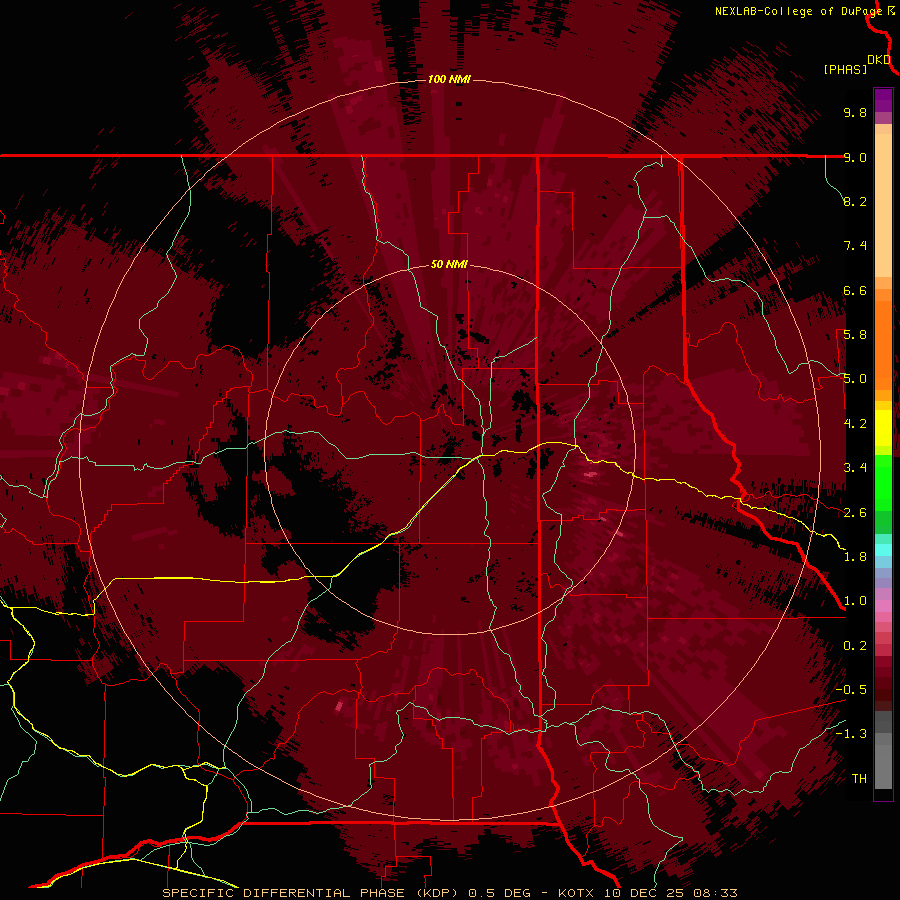Click the -0.5 scale value
900x900 pixels.
851,690
